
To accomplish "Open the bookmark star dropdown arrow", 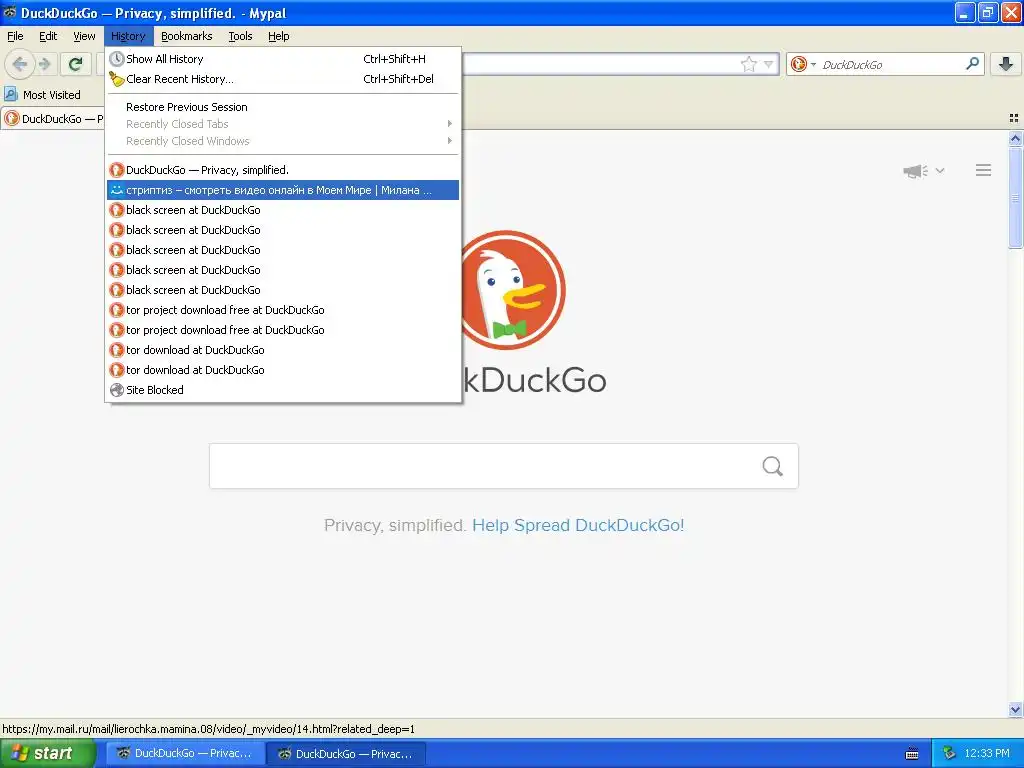I will point(769,64).
